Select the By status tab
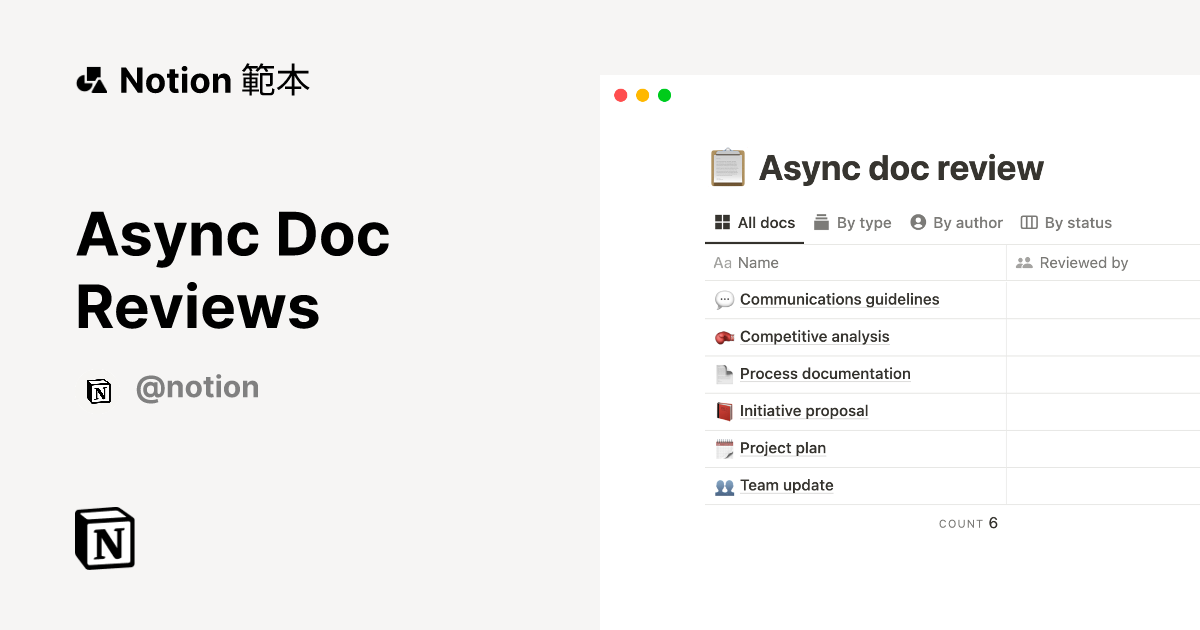 1066,222
